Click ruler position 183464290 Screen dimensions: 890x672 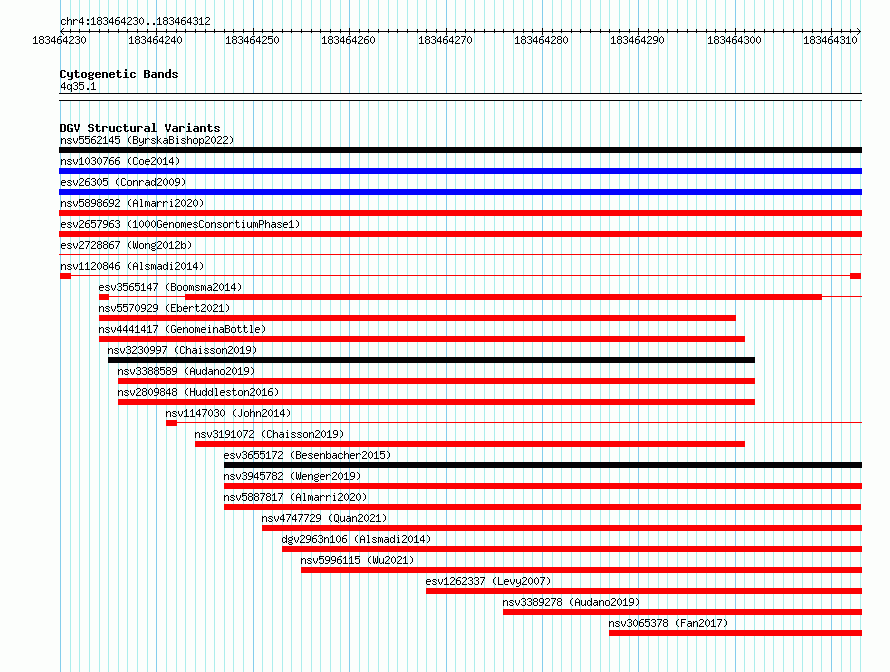(637, 40)
